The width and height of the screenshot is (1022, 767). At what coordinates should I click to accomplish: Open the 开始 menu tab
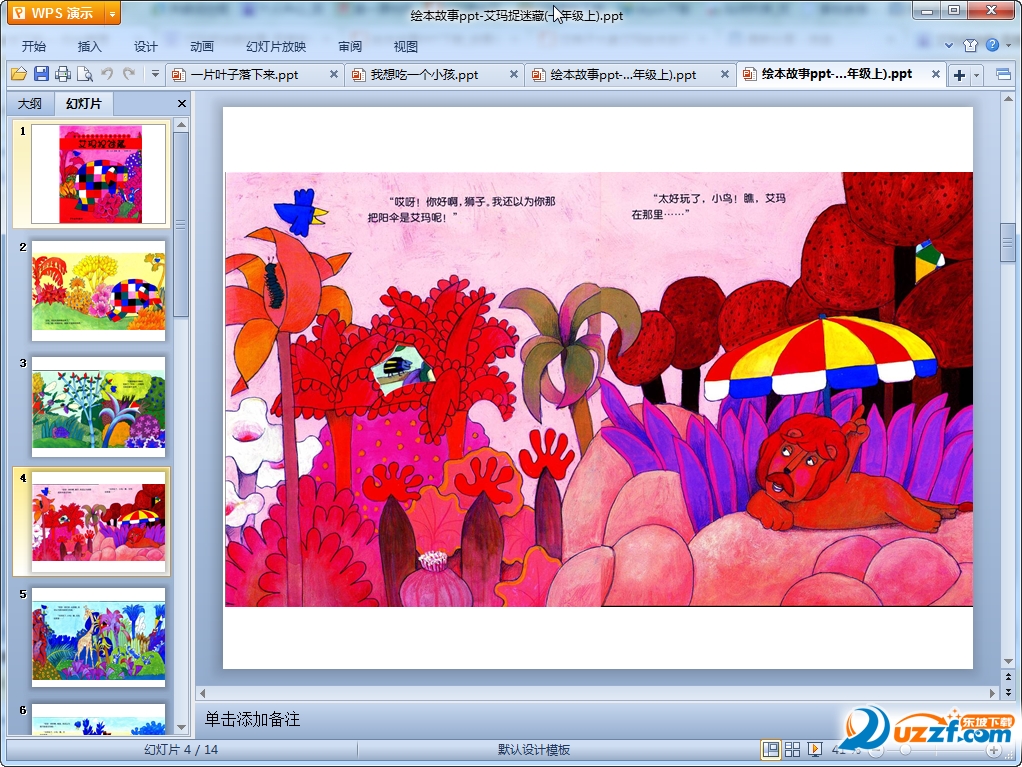point(33,46)
